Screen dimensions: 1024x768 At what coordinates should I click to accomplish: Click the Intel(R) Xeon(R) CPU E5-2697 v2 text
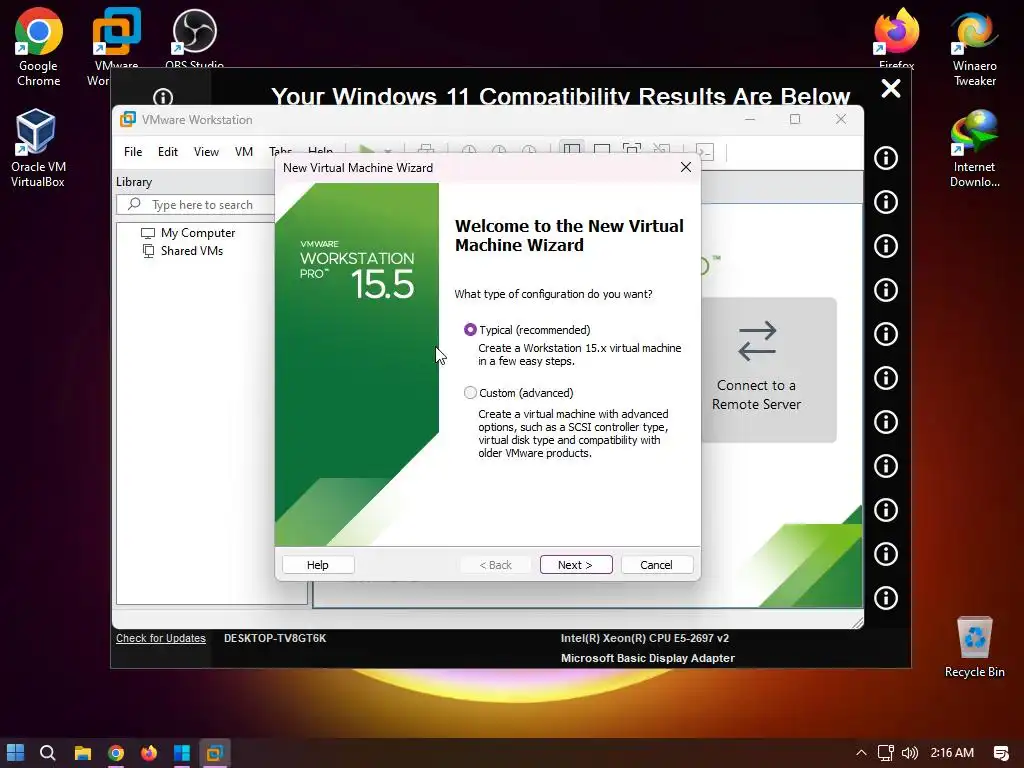[645, 638]
